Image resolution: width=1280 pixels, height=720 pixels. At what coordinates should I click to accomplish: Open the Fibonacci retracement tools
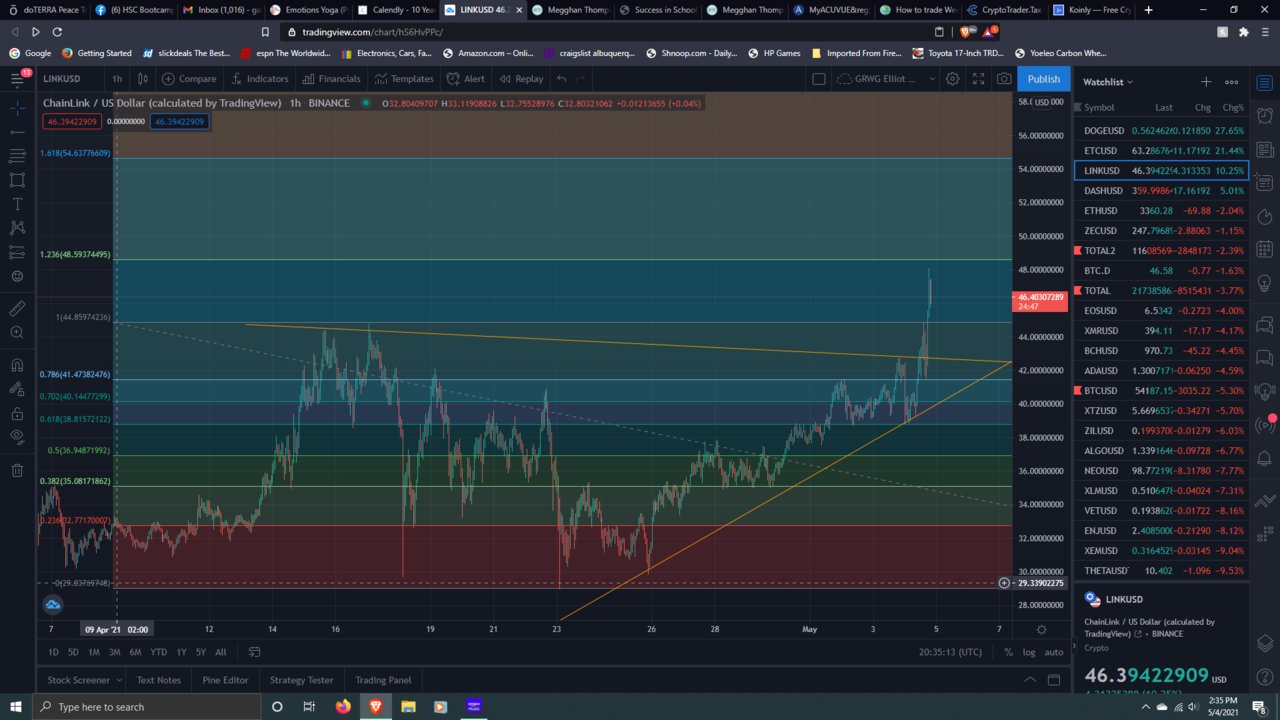(17, 156)
